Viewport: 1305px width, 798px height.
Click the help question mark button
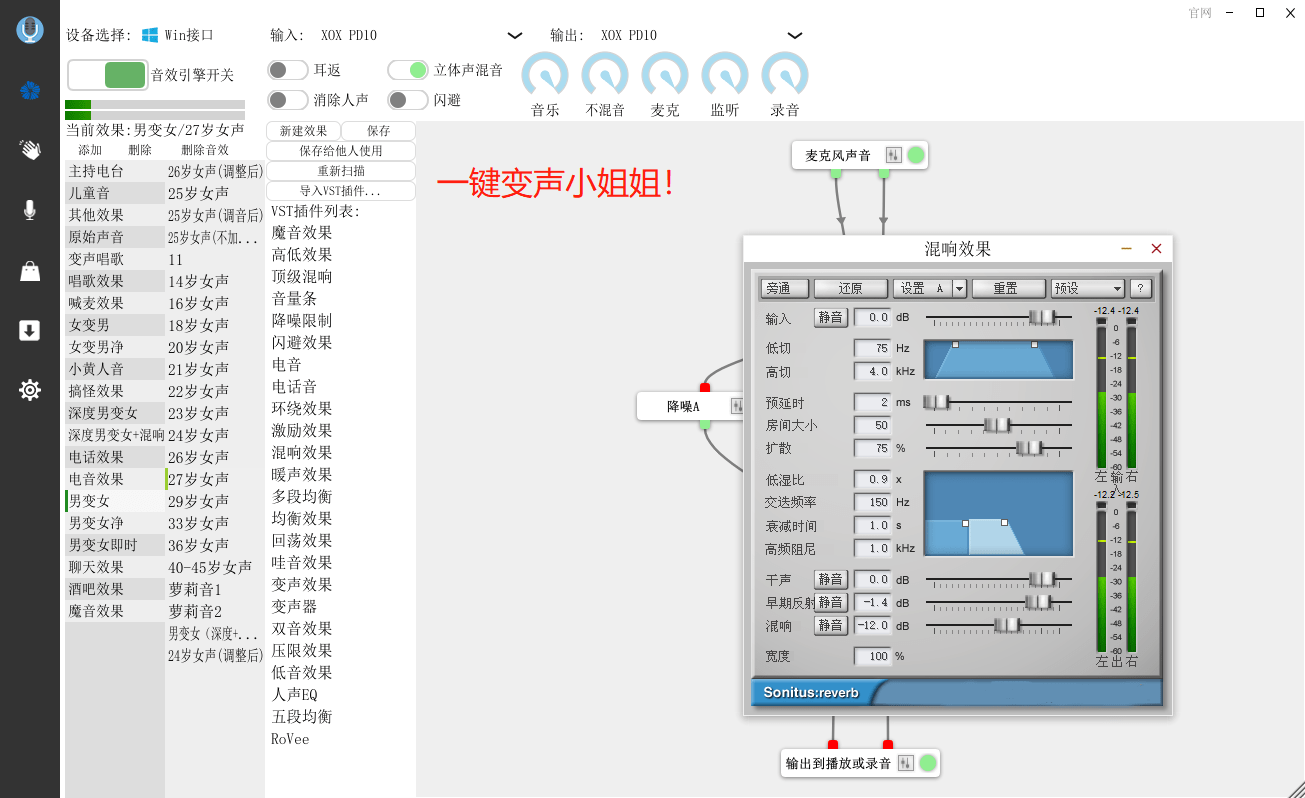[1141, 288]
